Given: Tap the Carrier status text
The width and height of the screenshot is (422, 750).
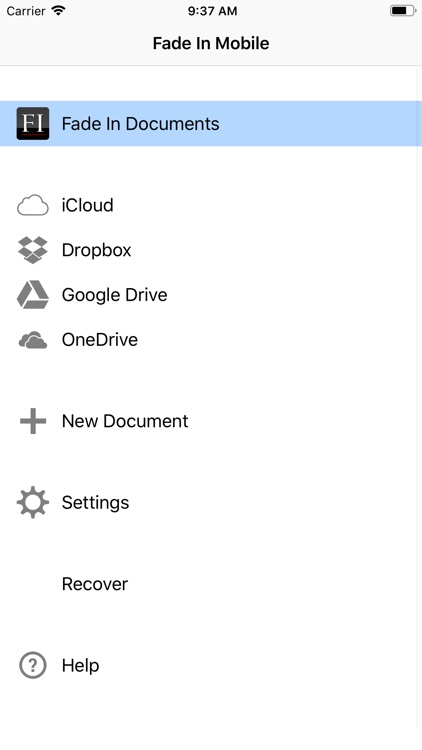Looking at the screenshot, I should 26,11.
